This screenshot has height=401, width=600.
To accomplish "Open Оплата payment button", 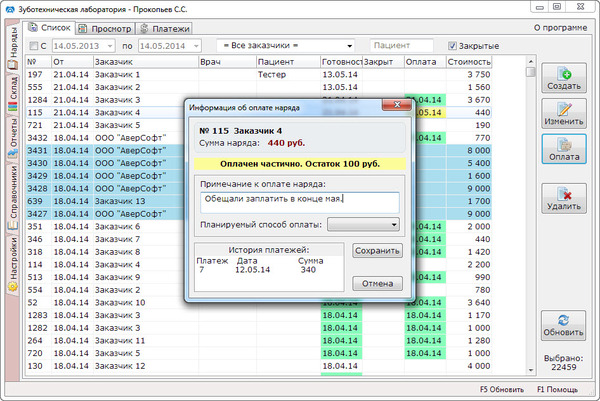I will (564, 149).
